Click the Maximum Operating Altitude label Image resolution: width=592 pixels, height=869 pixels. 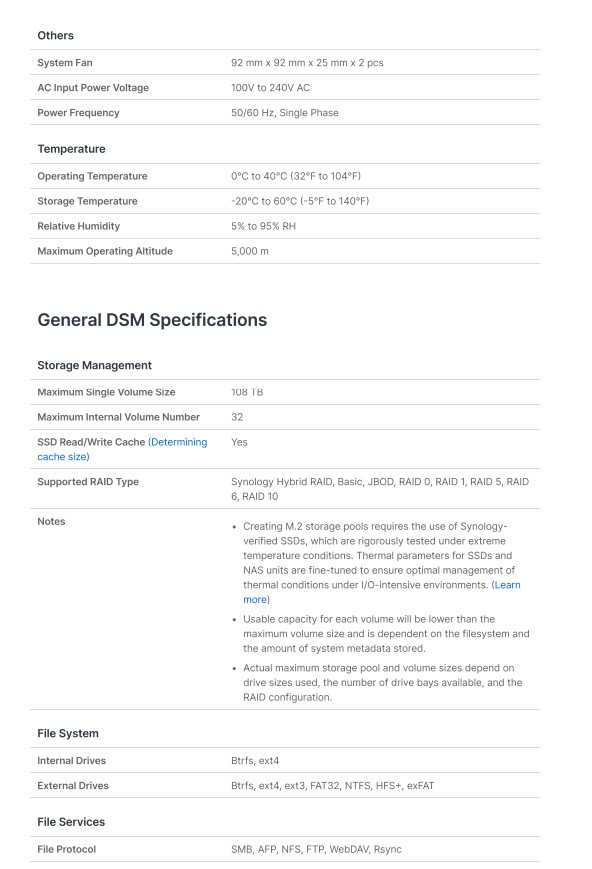(105, 251)
